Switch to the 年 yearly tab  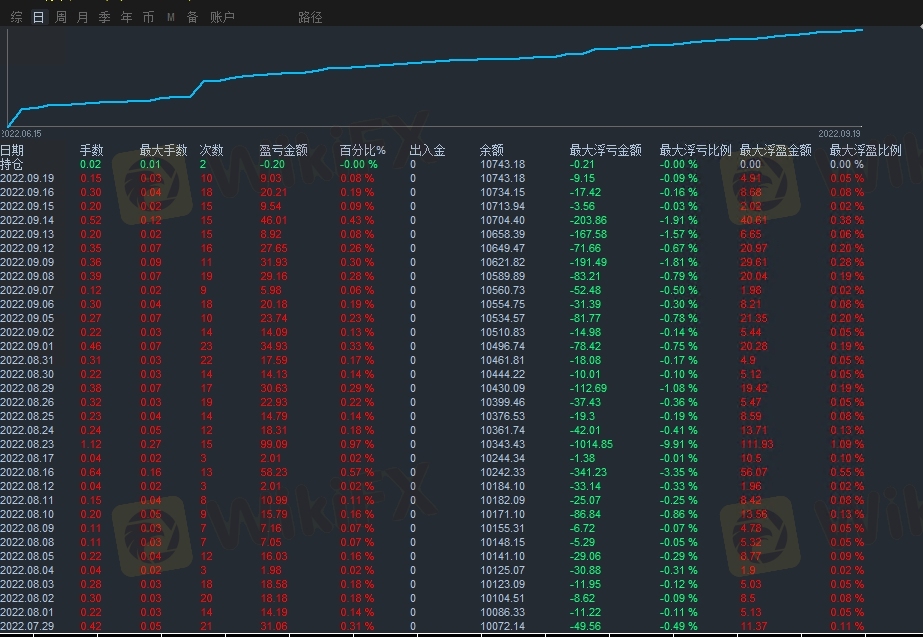[126, 17]
